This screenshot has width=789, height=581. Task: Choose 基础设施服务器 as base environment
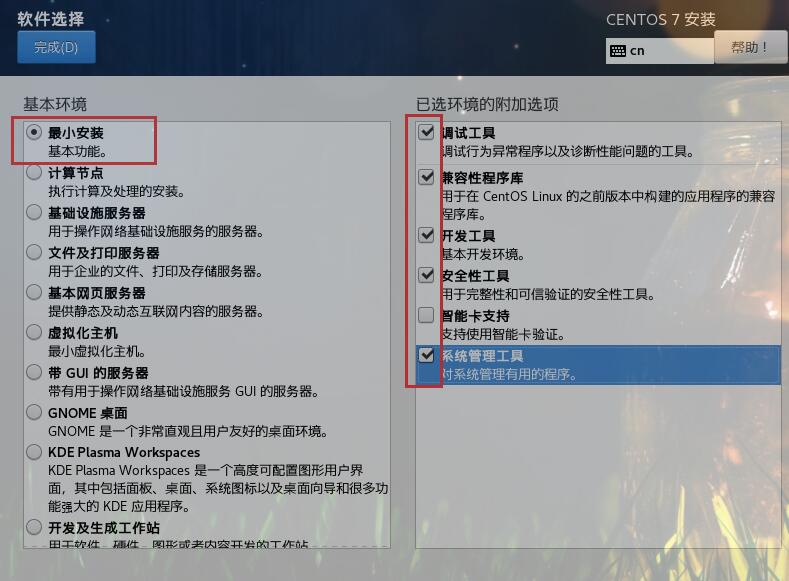click(x=34, y=212)
